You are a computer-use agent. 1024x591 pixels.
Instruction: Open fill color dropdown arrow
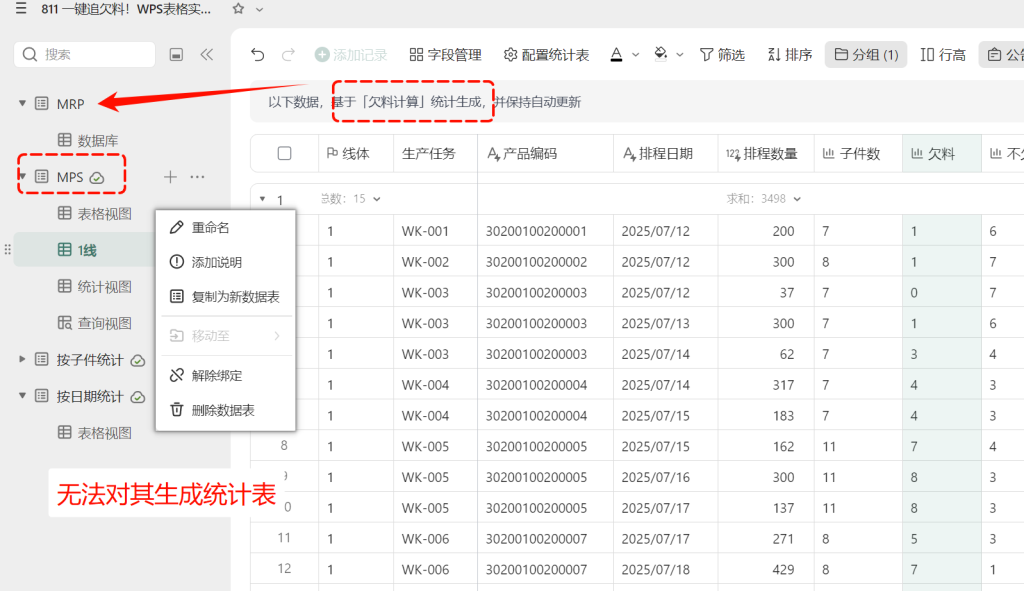pos(680,55)
